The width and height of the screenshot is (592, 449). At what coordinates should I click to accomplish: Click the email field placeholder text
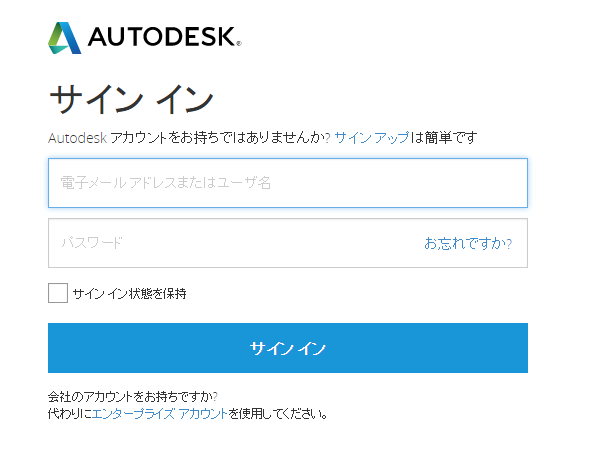[x=166, y=183]
